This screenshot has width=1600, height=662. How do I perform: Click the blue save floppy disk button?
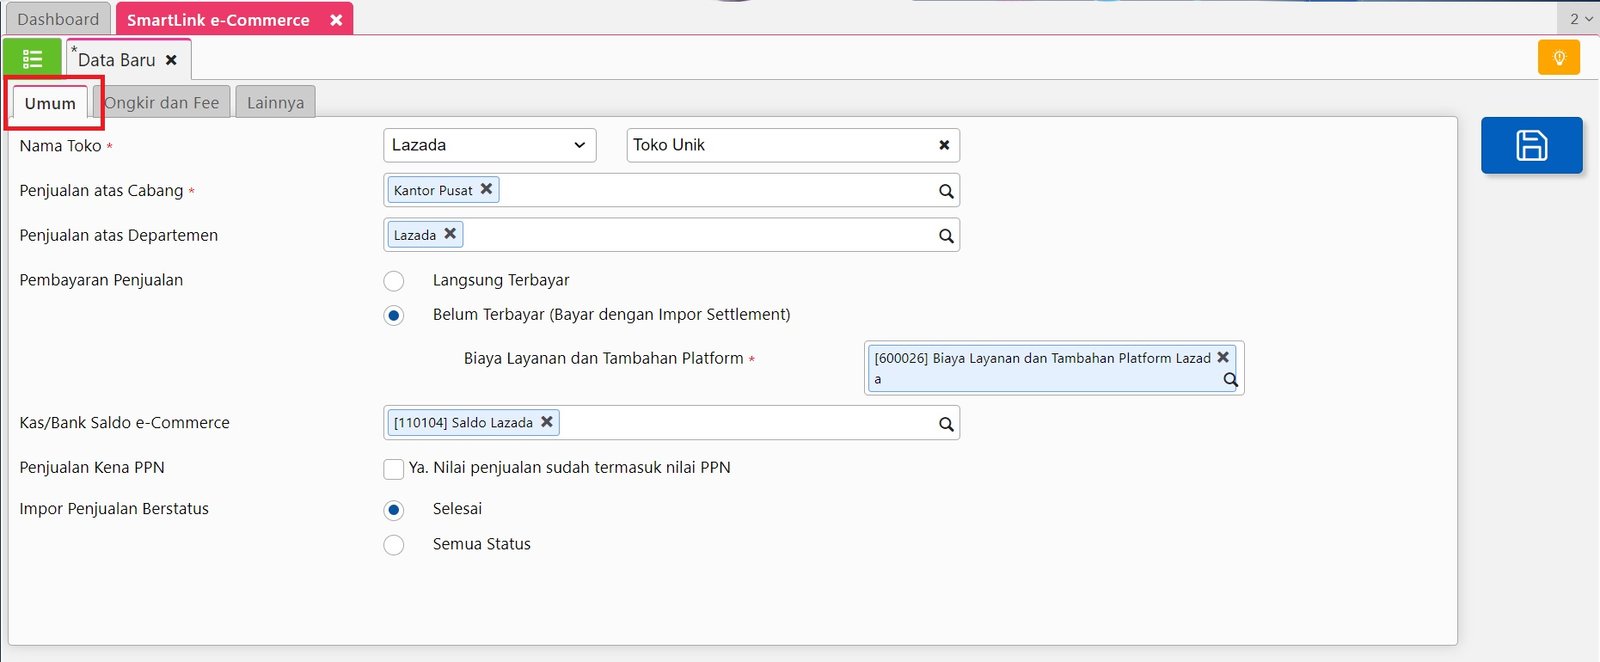[1531, 145]
